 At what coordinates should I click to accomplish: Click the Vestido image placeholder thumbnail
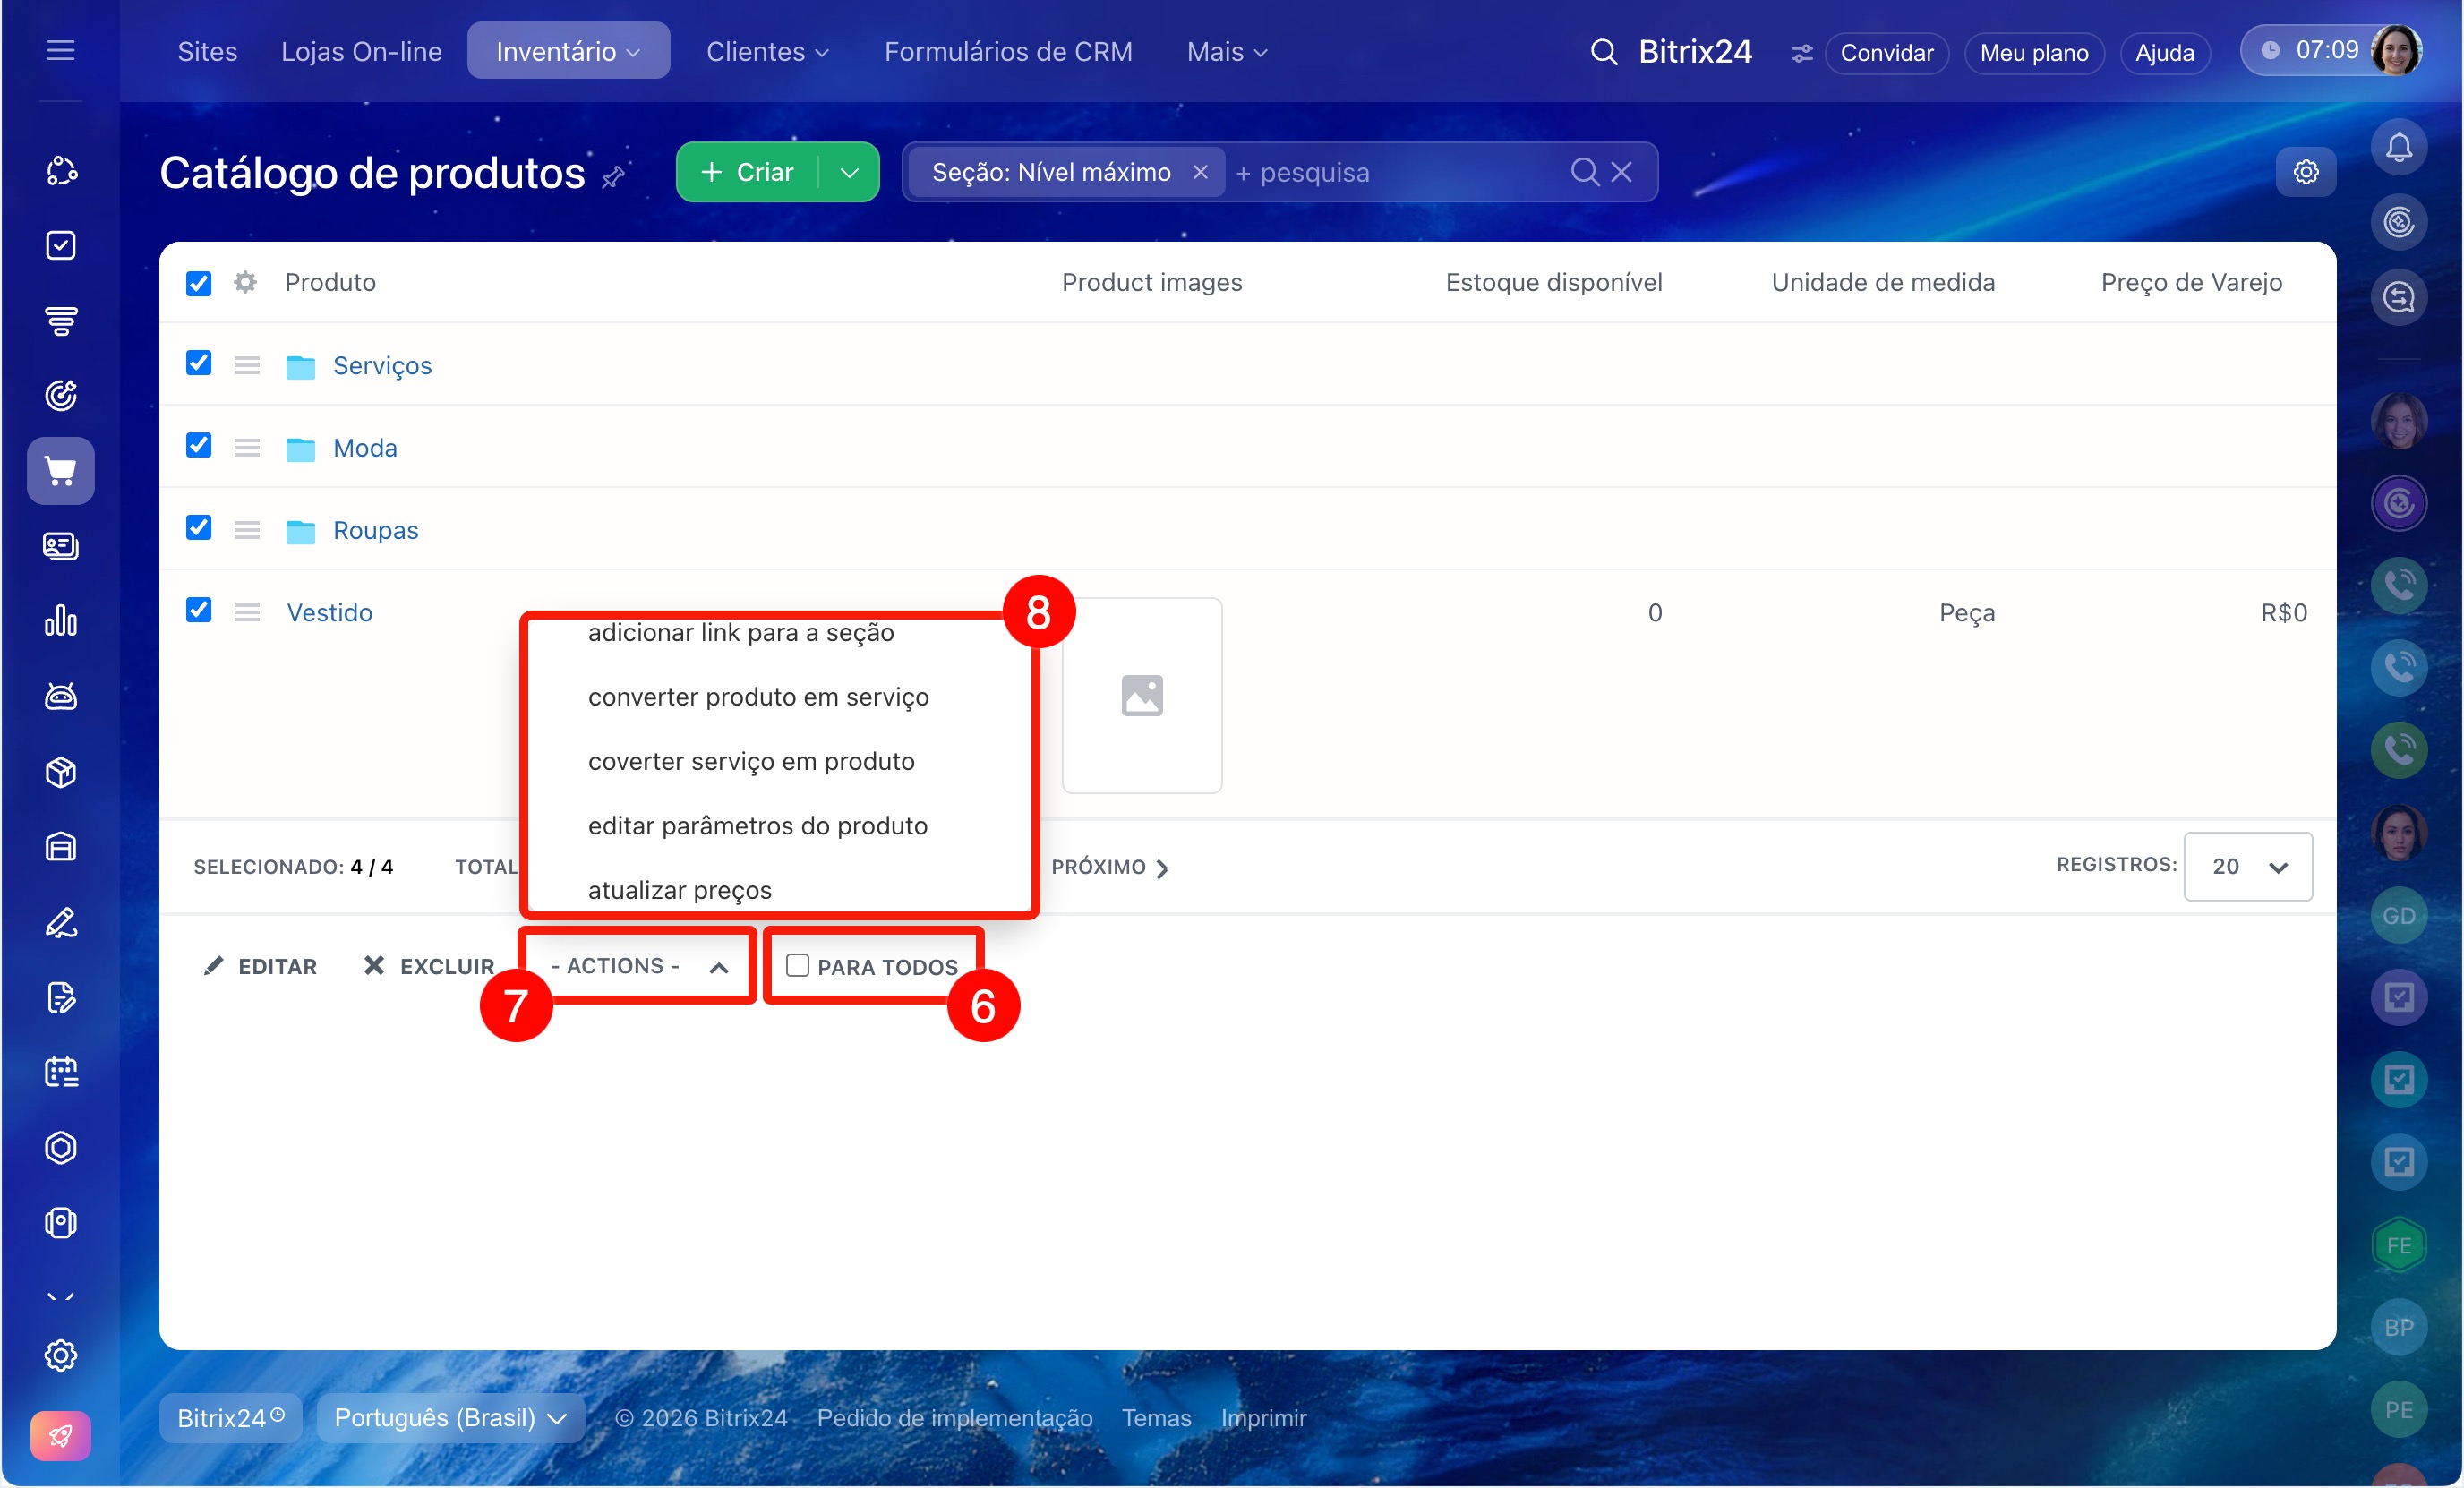point(1141,696)
